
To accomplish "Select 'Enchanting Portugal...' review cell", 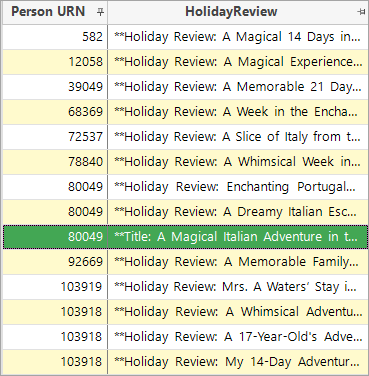I will [238, 187].
